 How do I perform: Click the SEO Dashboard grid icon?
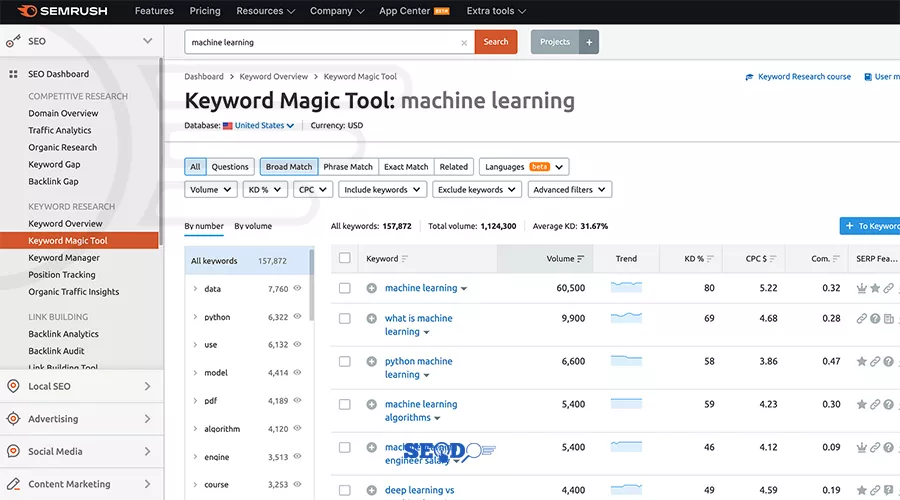(13, 74)
